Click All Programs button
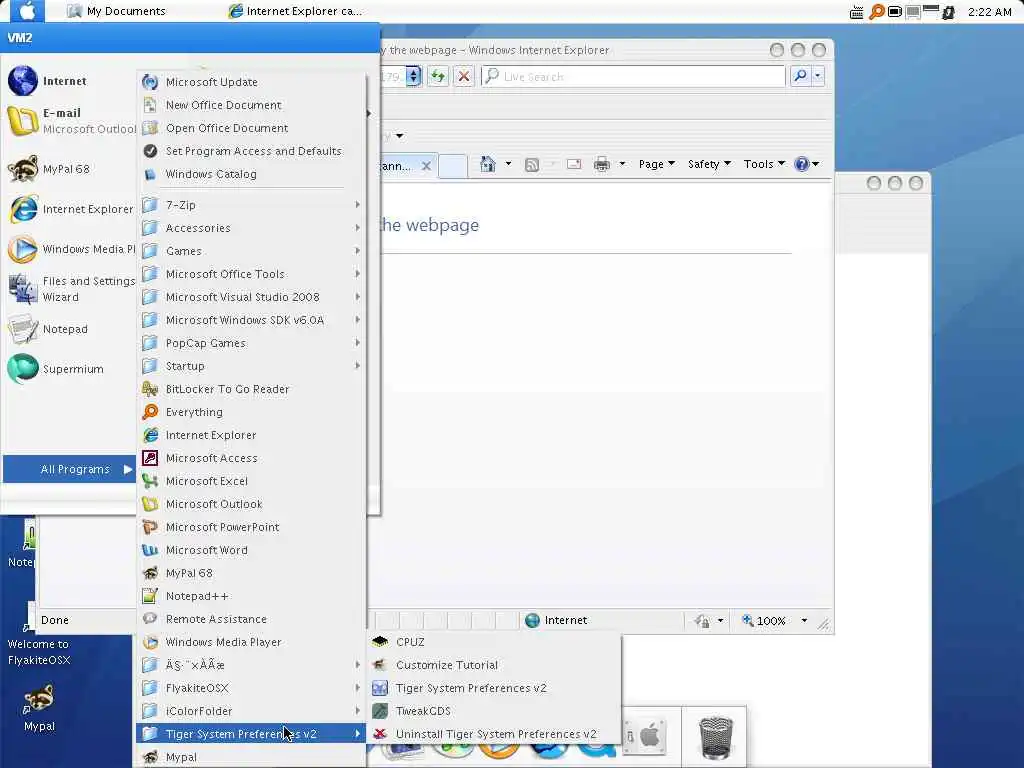This screenshot has height=768, width=1024. click(x=69, y=469)
